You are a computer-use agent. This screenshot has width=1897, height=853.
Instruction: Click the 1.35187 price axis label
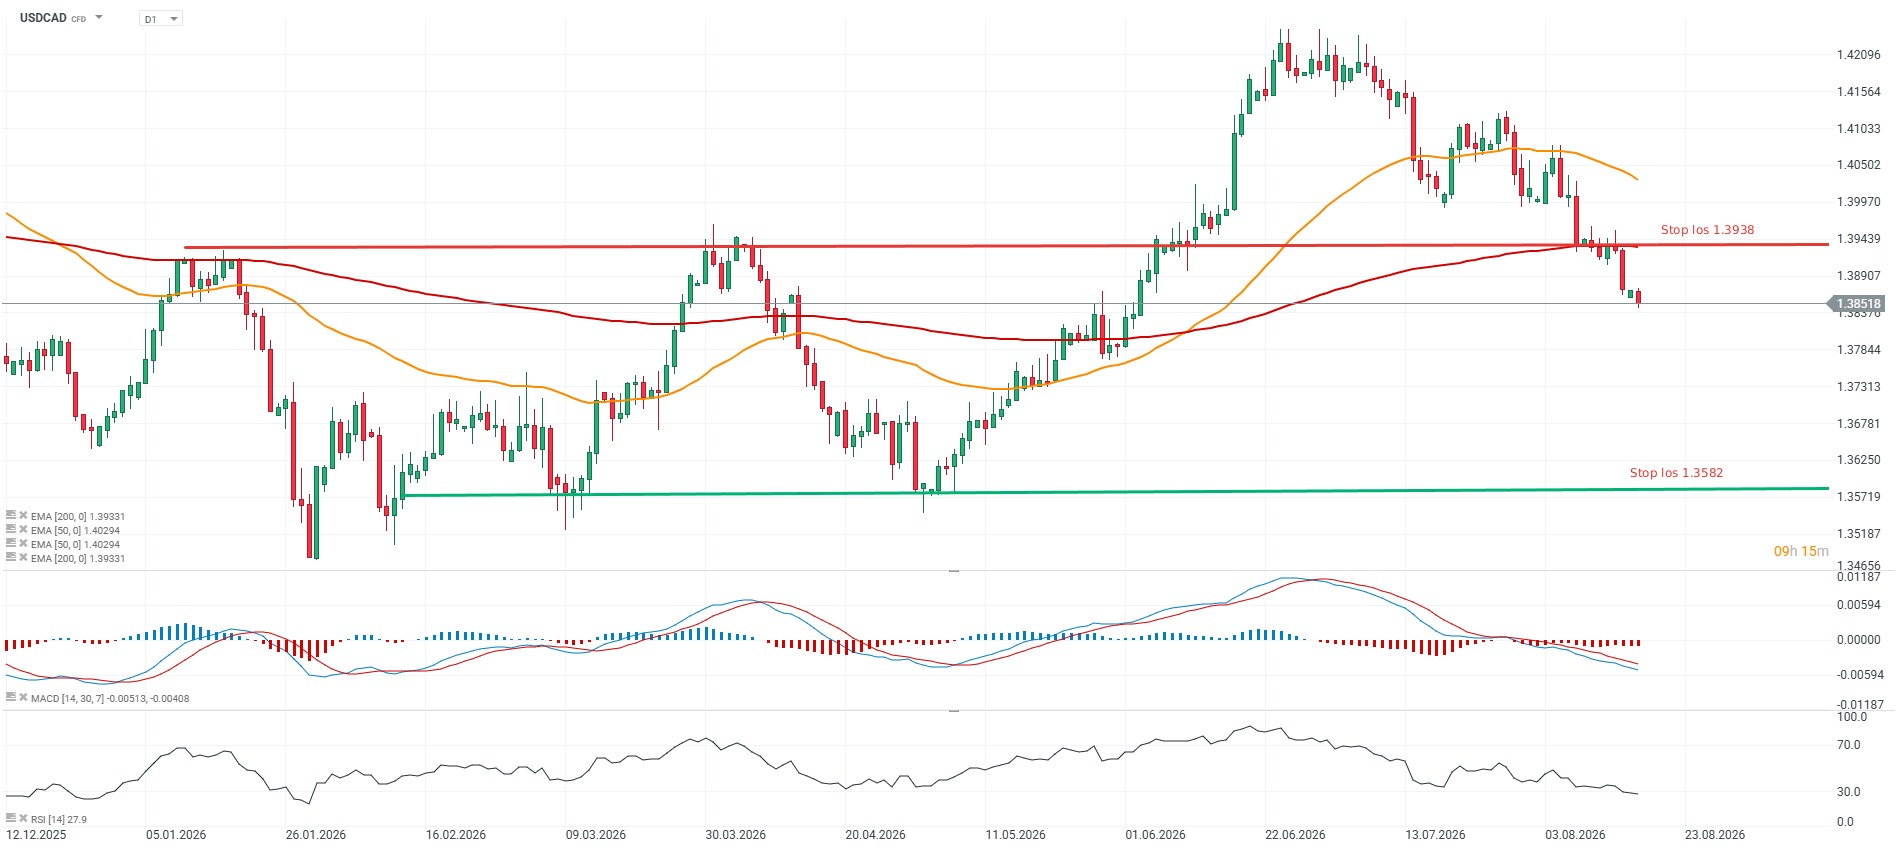point(1858,534)
